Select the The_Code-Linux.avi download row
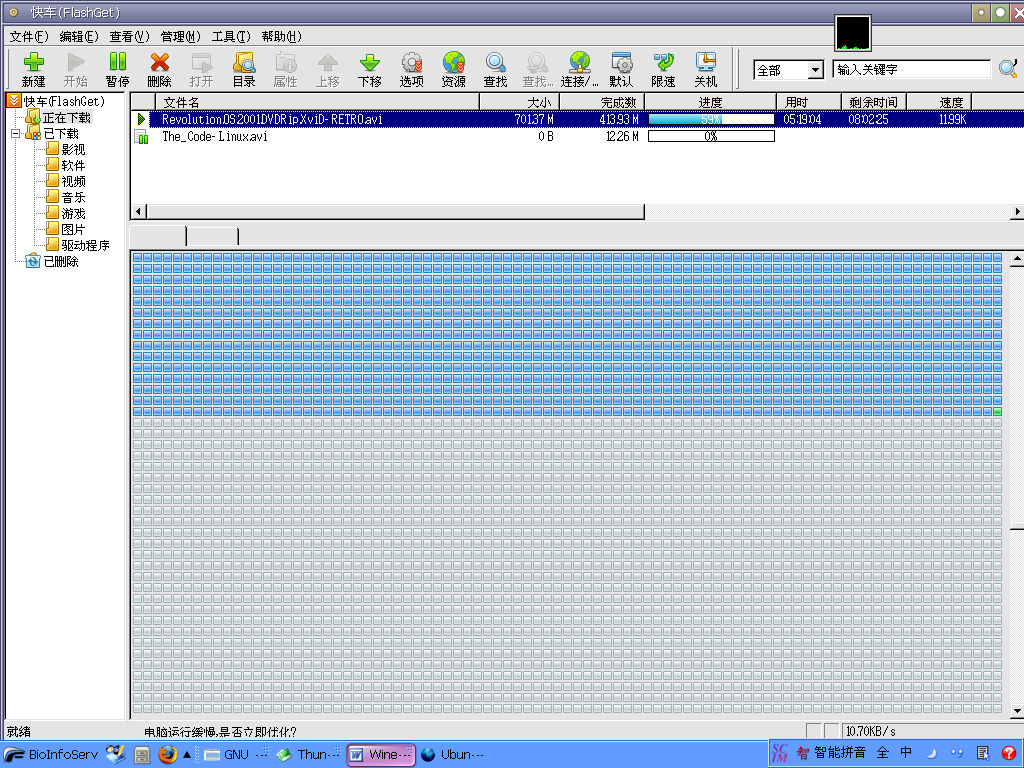 point(577,136)
